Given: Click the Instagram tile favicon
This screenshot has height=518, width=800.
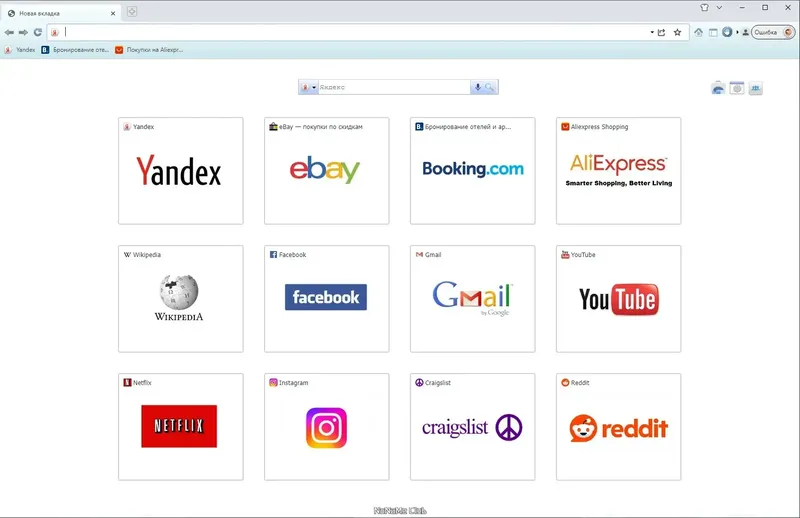Looking at the screenshot, I should coord(273,383).
